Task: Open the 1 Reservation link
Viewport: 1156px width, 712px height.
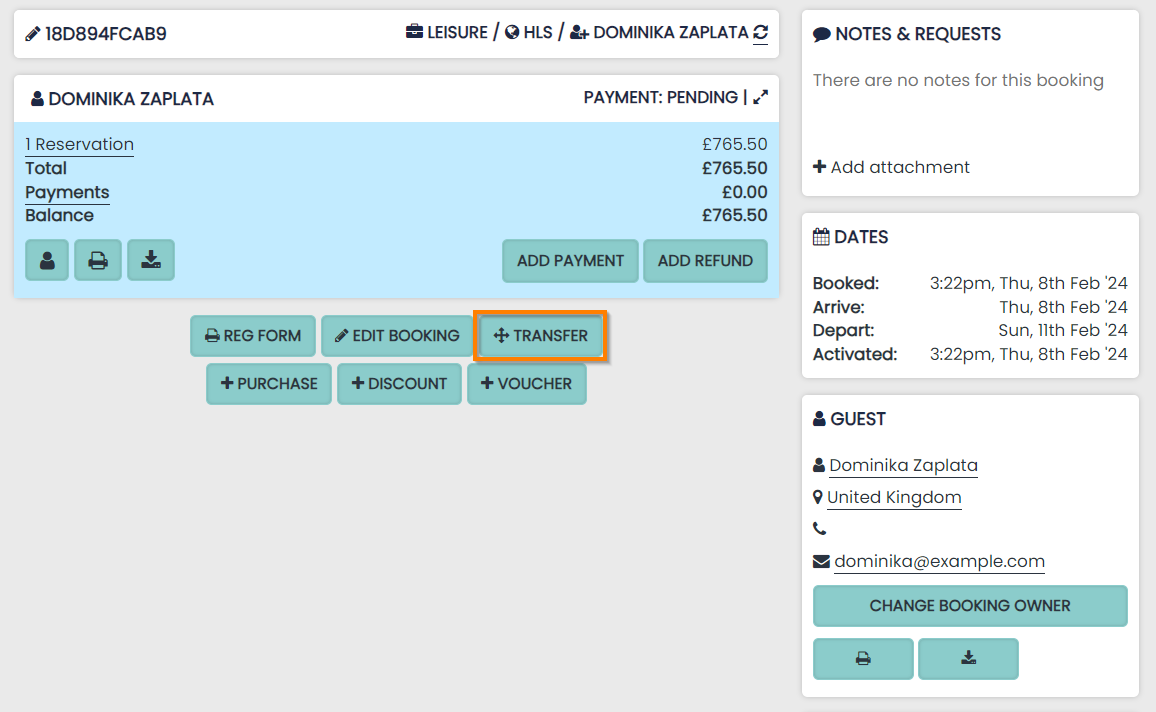Action: 79,144
